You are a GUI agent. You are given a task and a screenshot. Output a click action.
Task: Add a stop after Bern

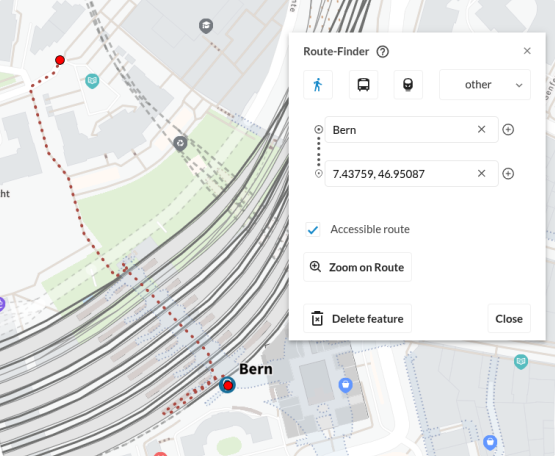[508, 130]
